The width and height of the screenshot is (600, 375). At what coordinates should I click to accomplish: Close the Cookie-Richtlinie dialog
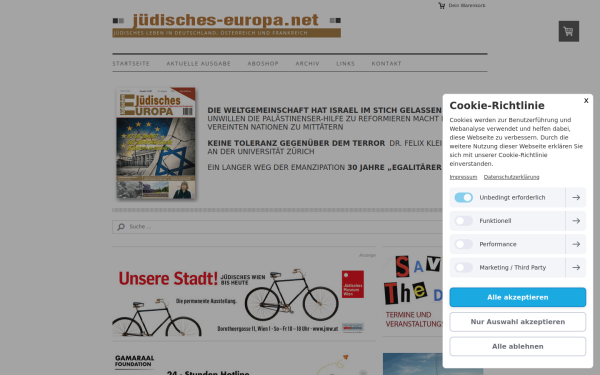pyautogui.click(x=586, y=101)
